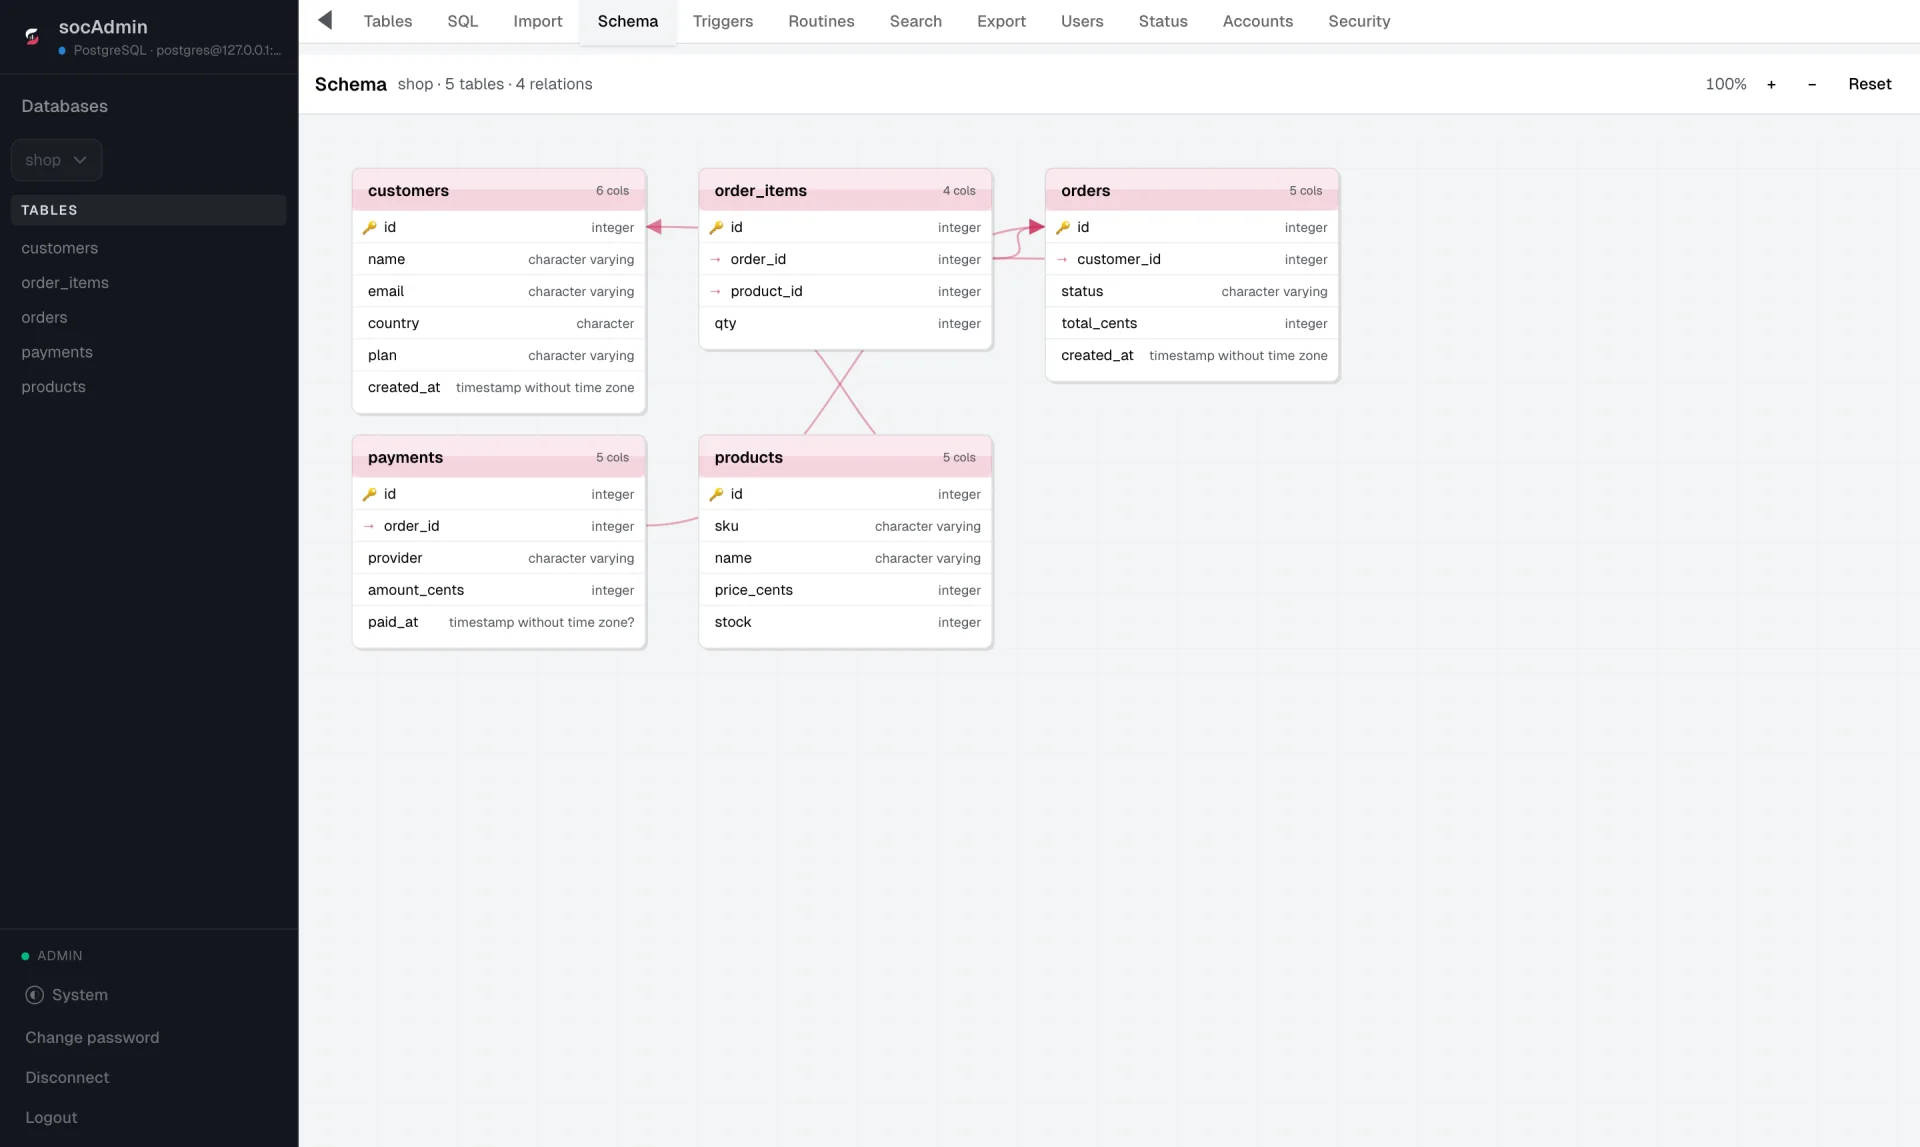Click the provider column in payments

coord(499,558)
